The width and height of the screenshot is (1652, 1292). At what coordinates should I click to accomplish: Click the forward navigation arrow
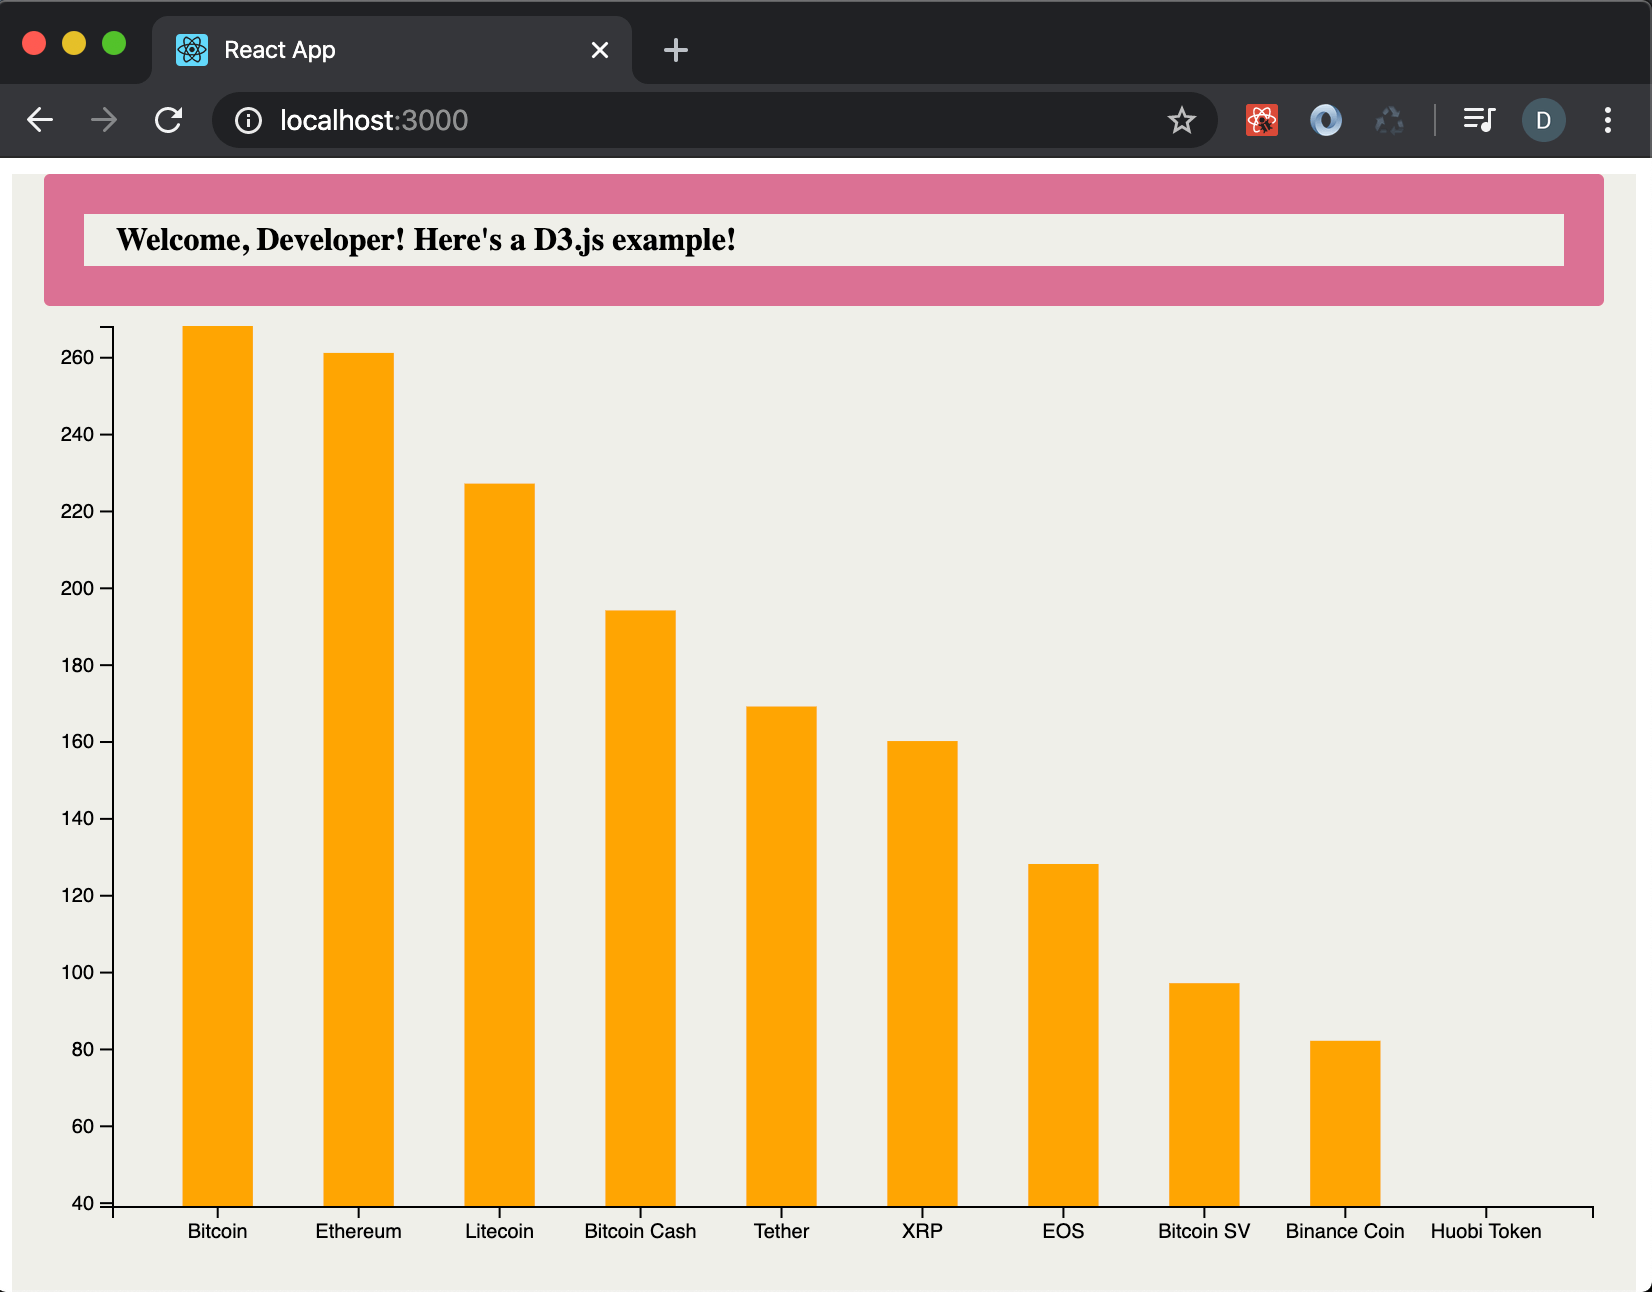tap(104, 120)
